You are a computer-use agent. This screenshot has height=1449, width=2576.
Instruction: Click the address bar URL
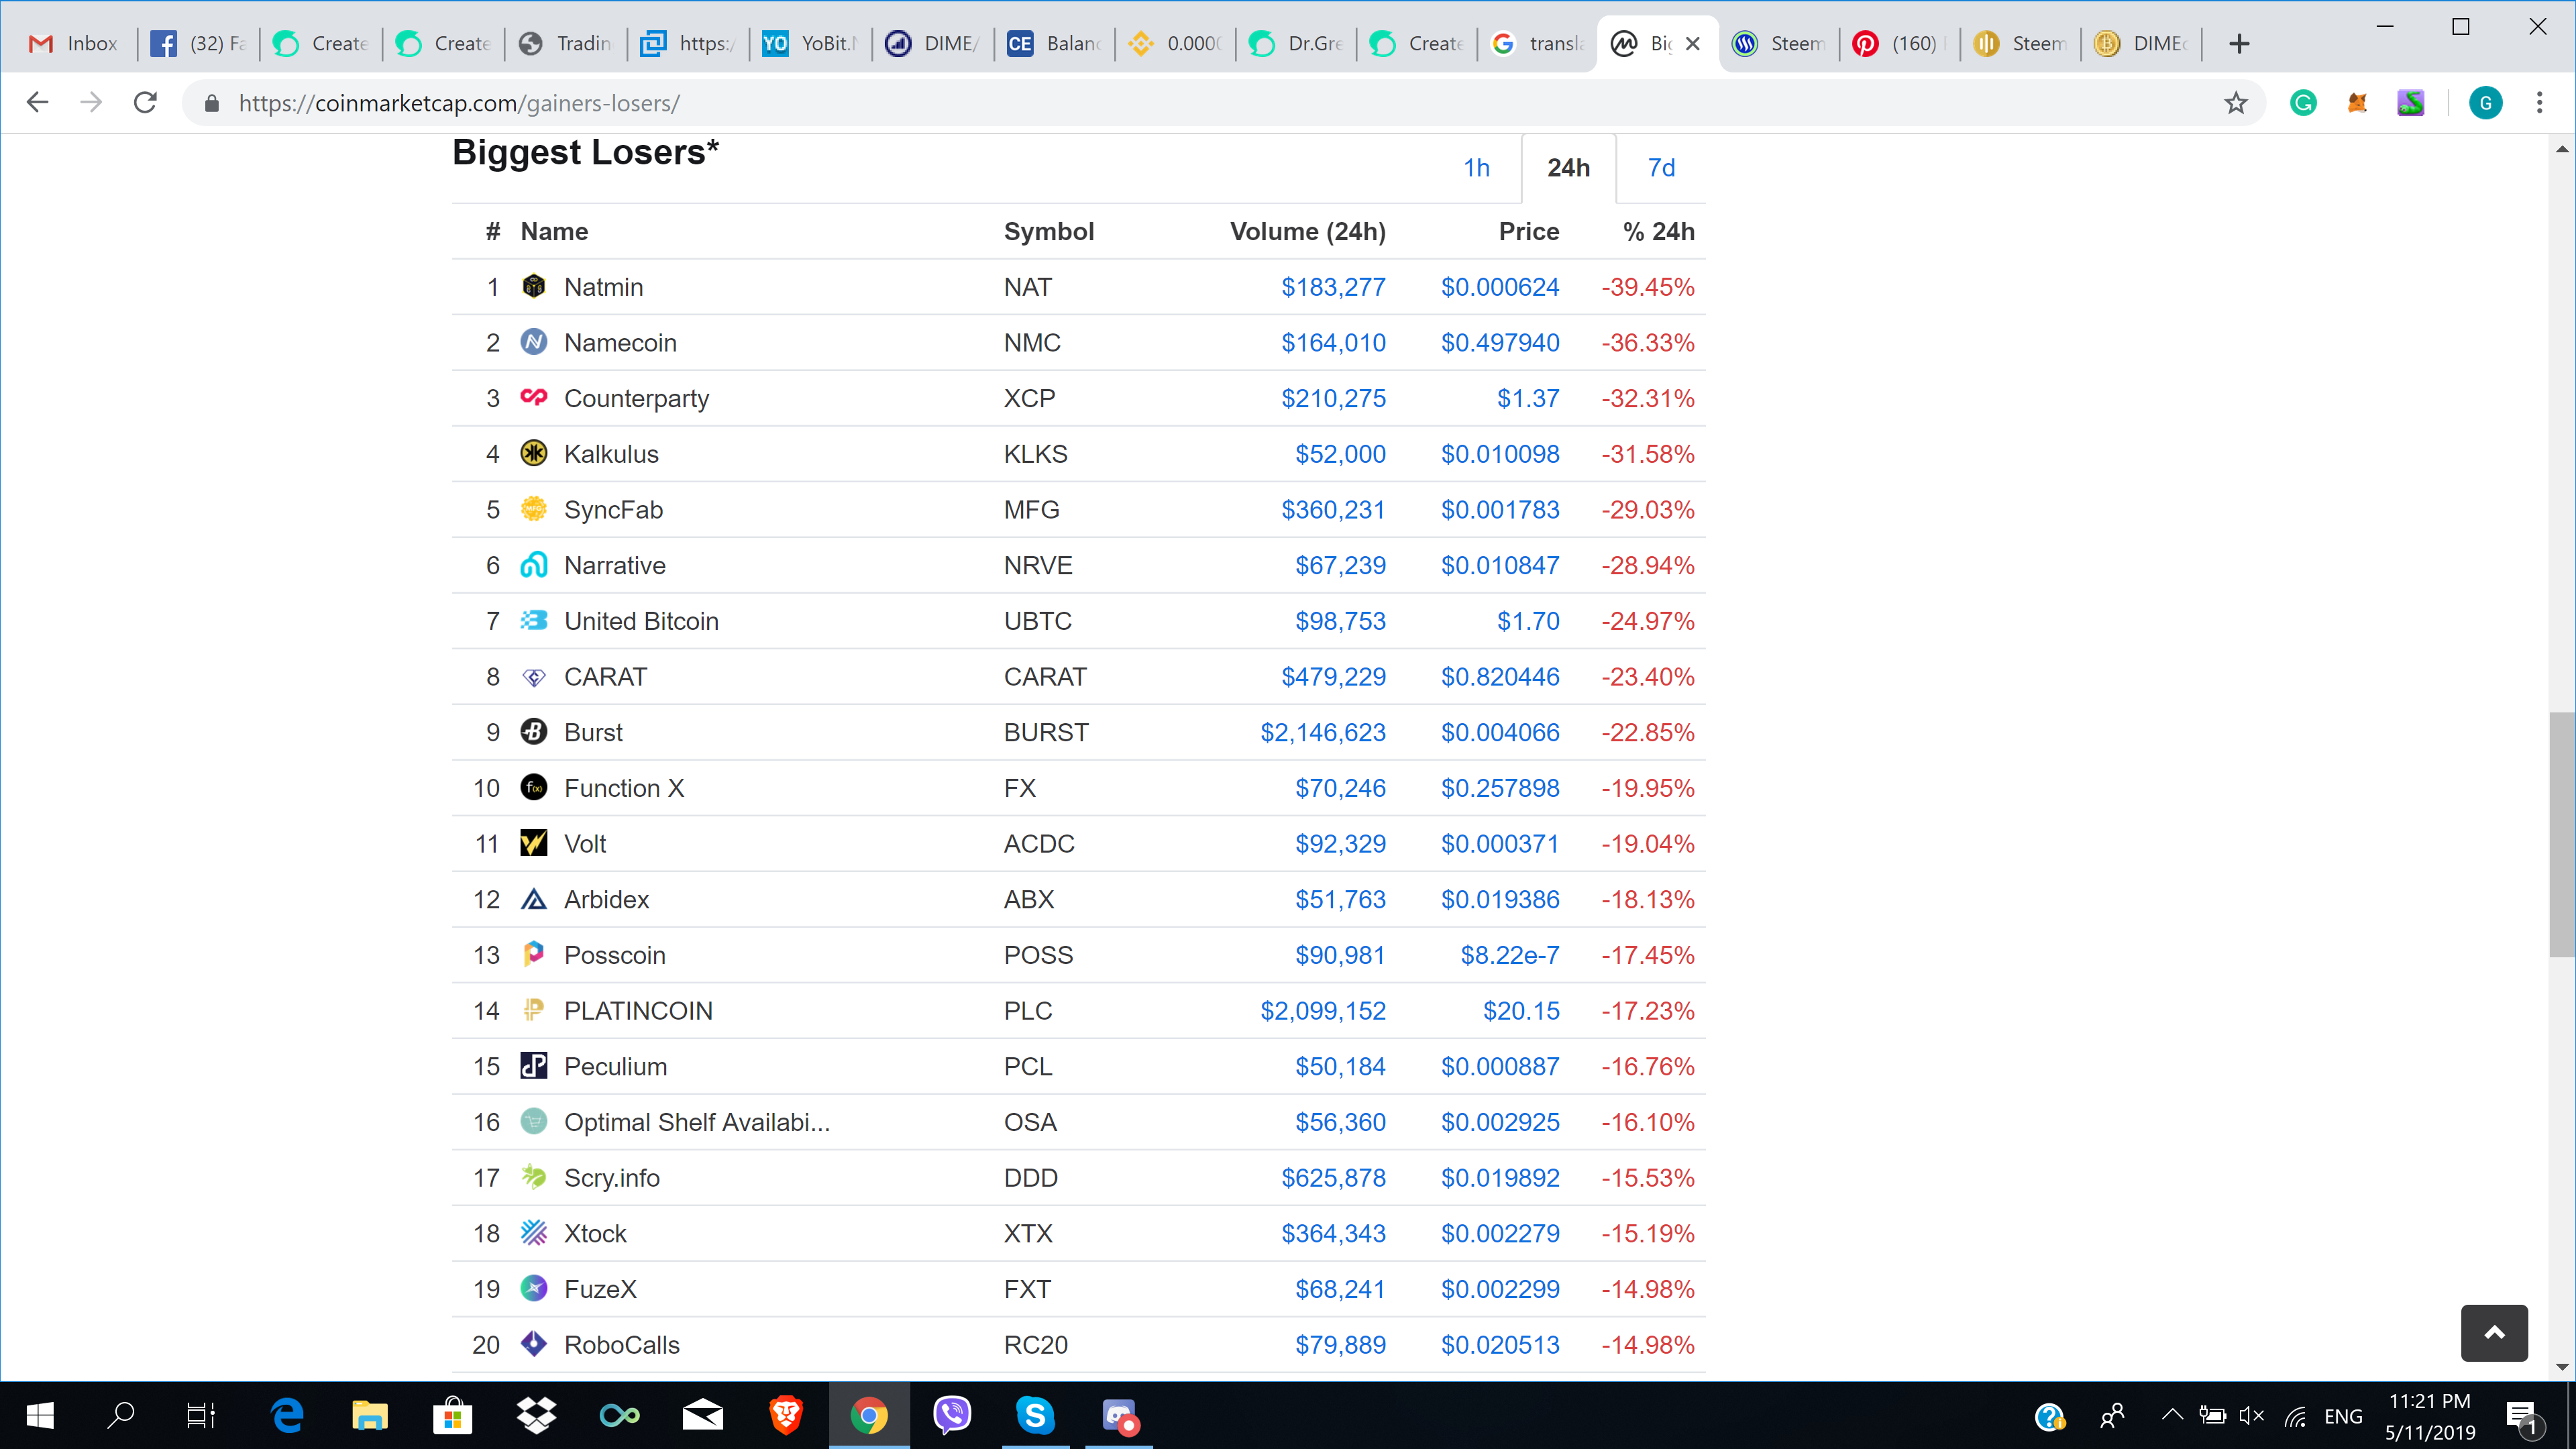point(460,103)
